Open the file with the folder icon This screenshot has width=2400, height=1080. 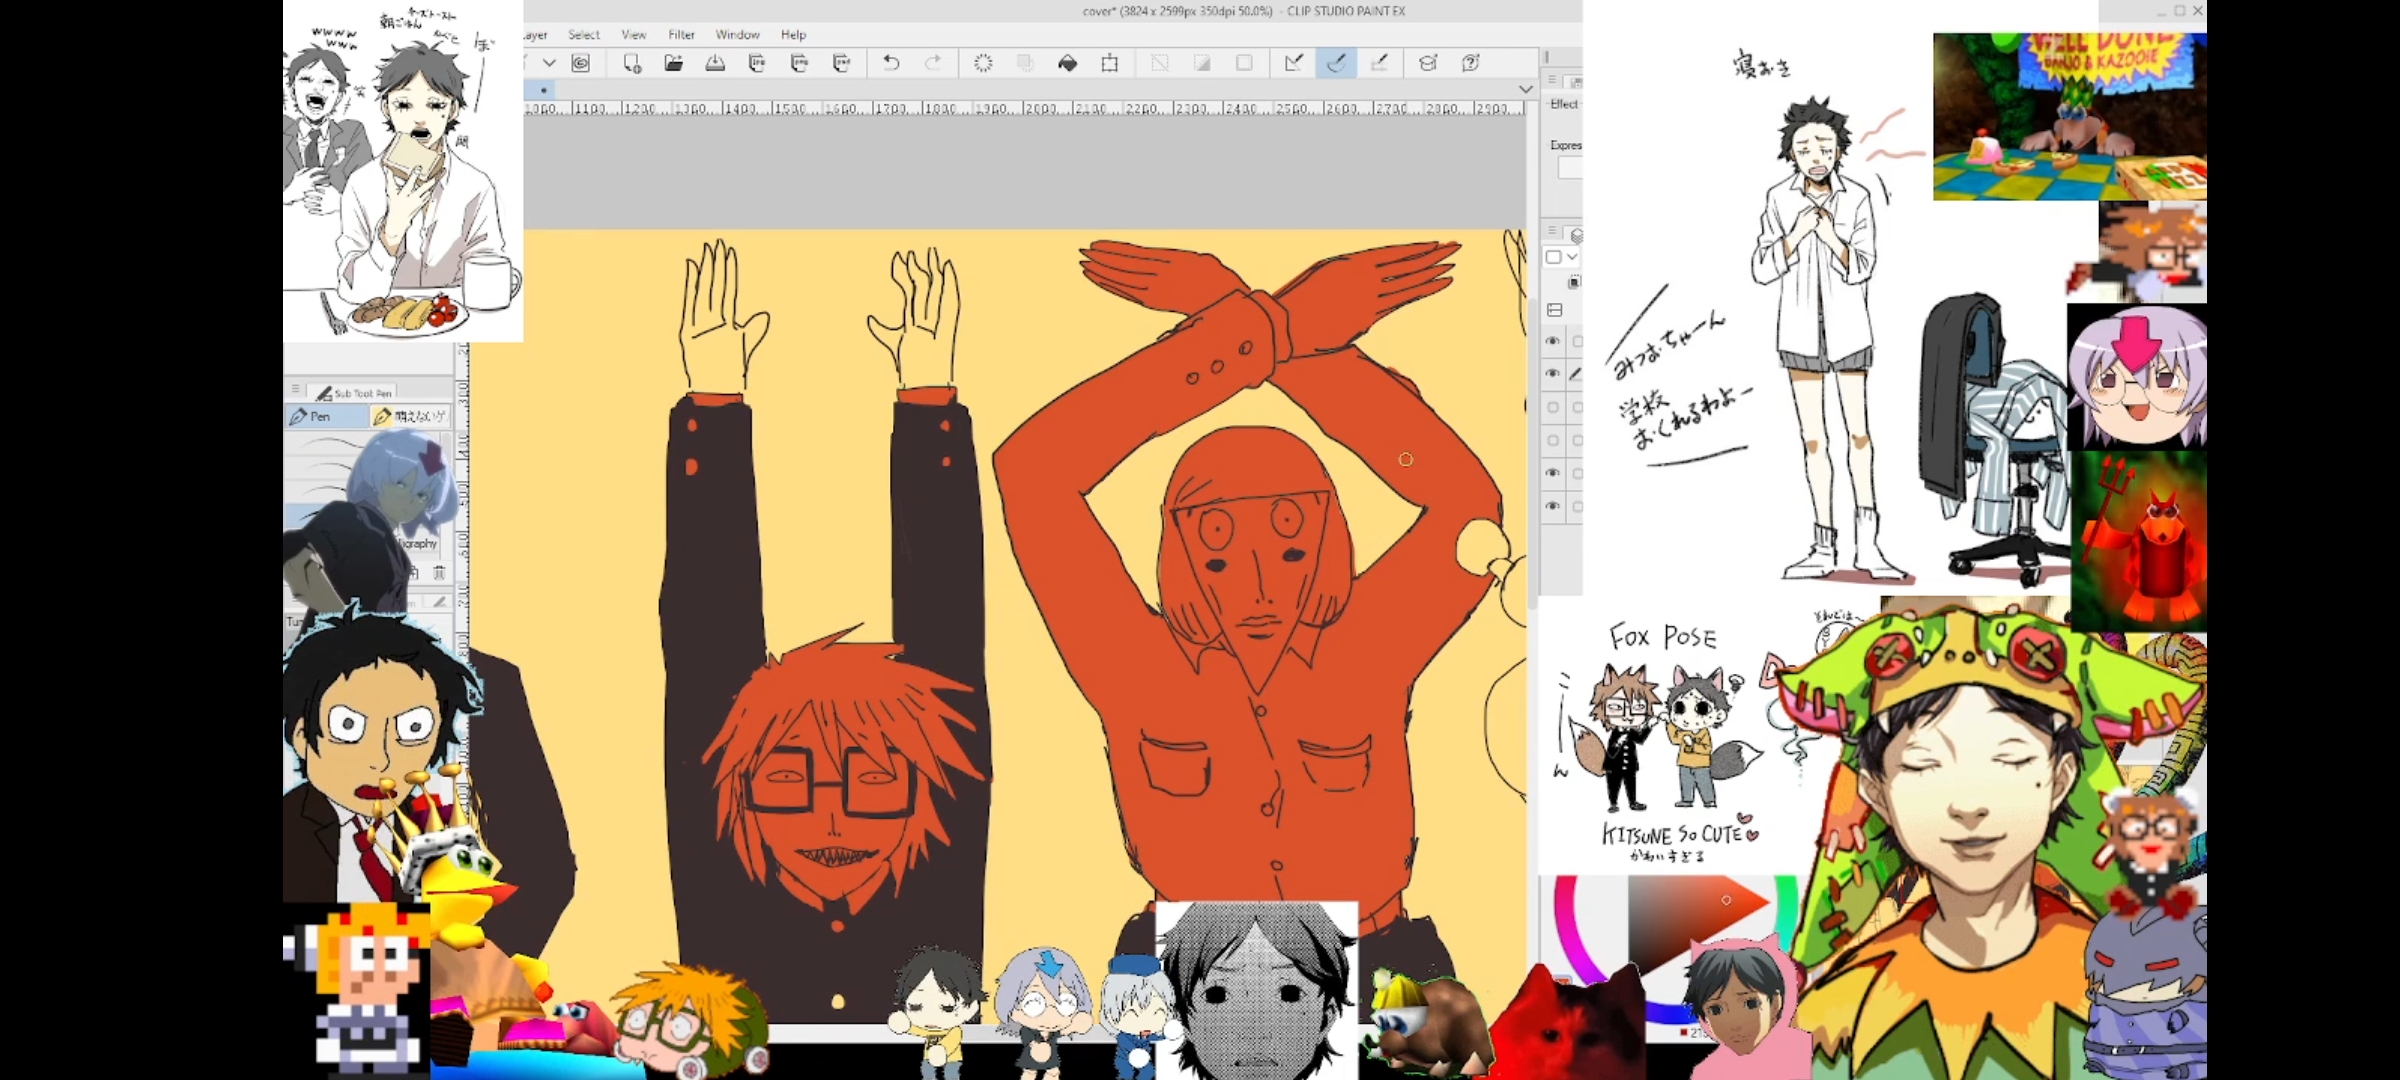pos(673,63)
